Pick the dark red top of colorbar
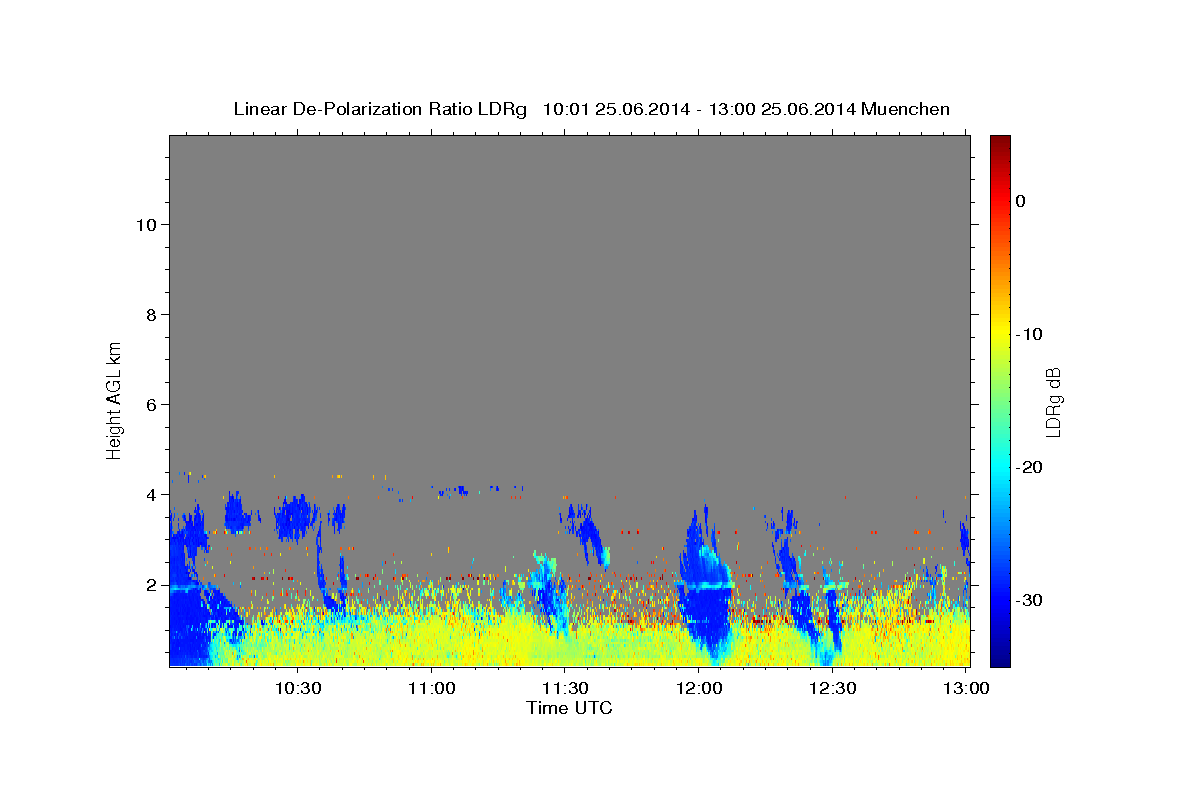The image size is (1200, 800). pyautogui.click(x=1000, y=142)
